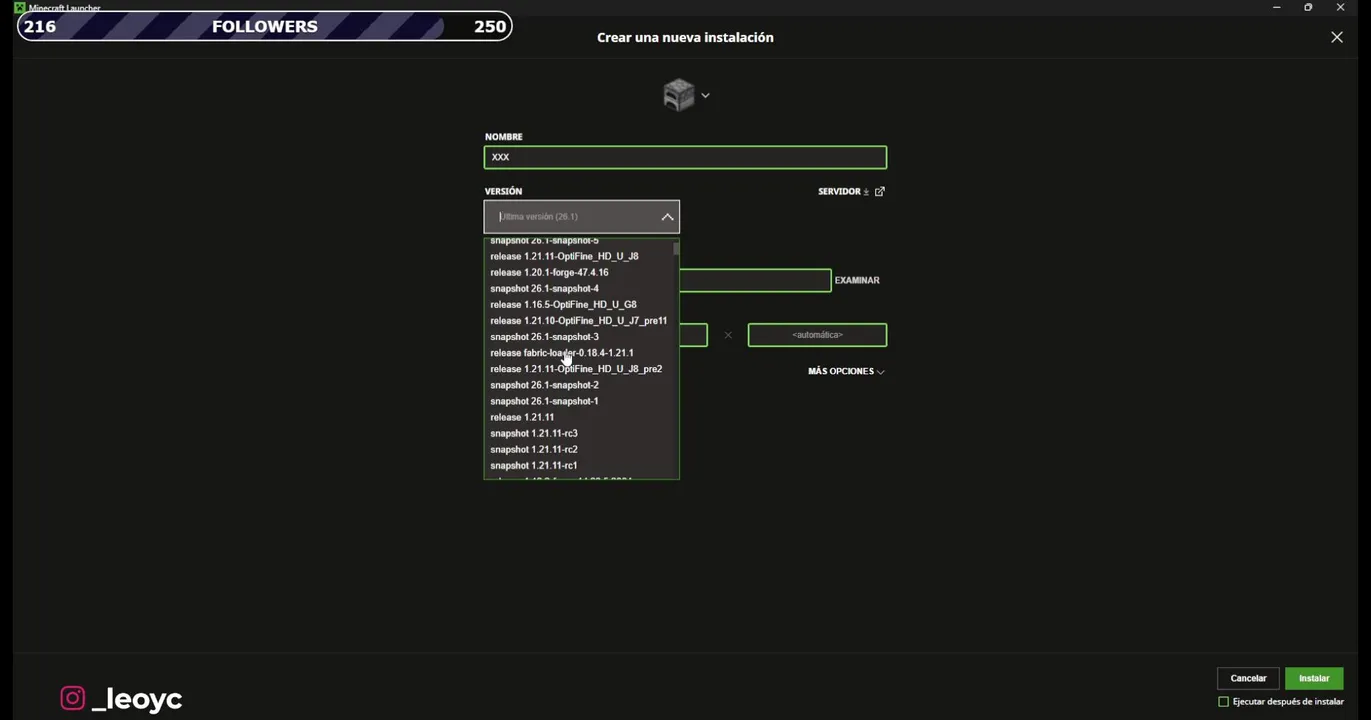This screenshot has width=1371, height=720.
Task: Click the version list scrollbar thumb
Action: (676, 248)
